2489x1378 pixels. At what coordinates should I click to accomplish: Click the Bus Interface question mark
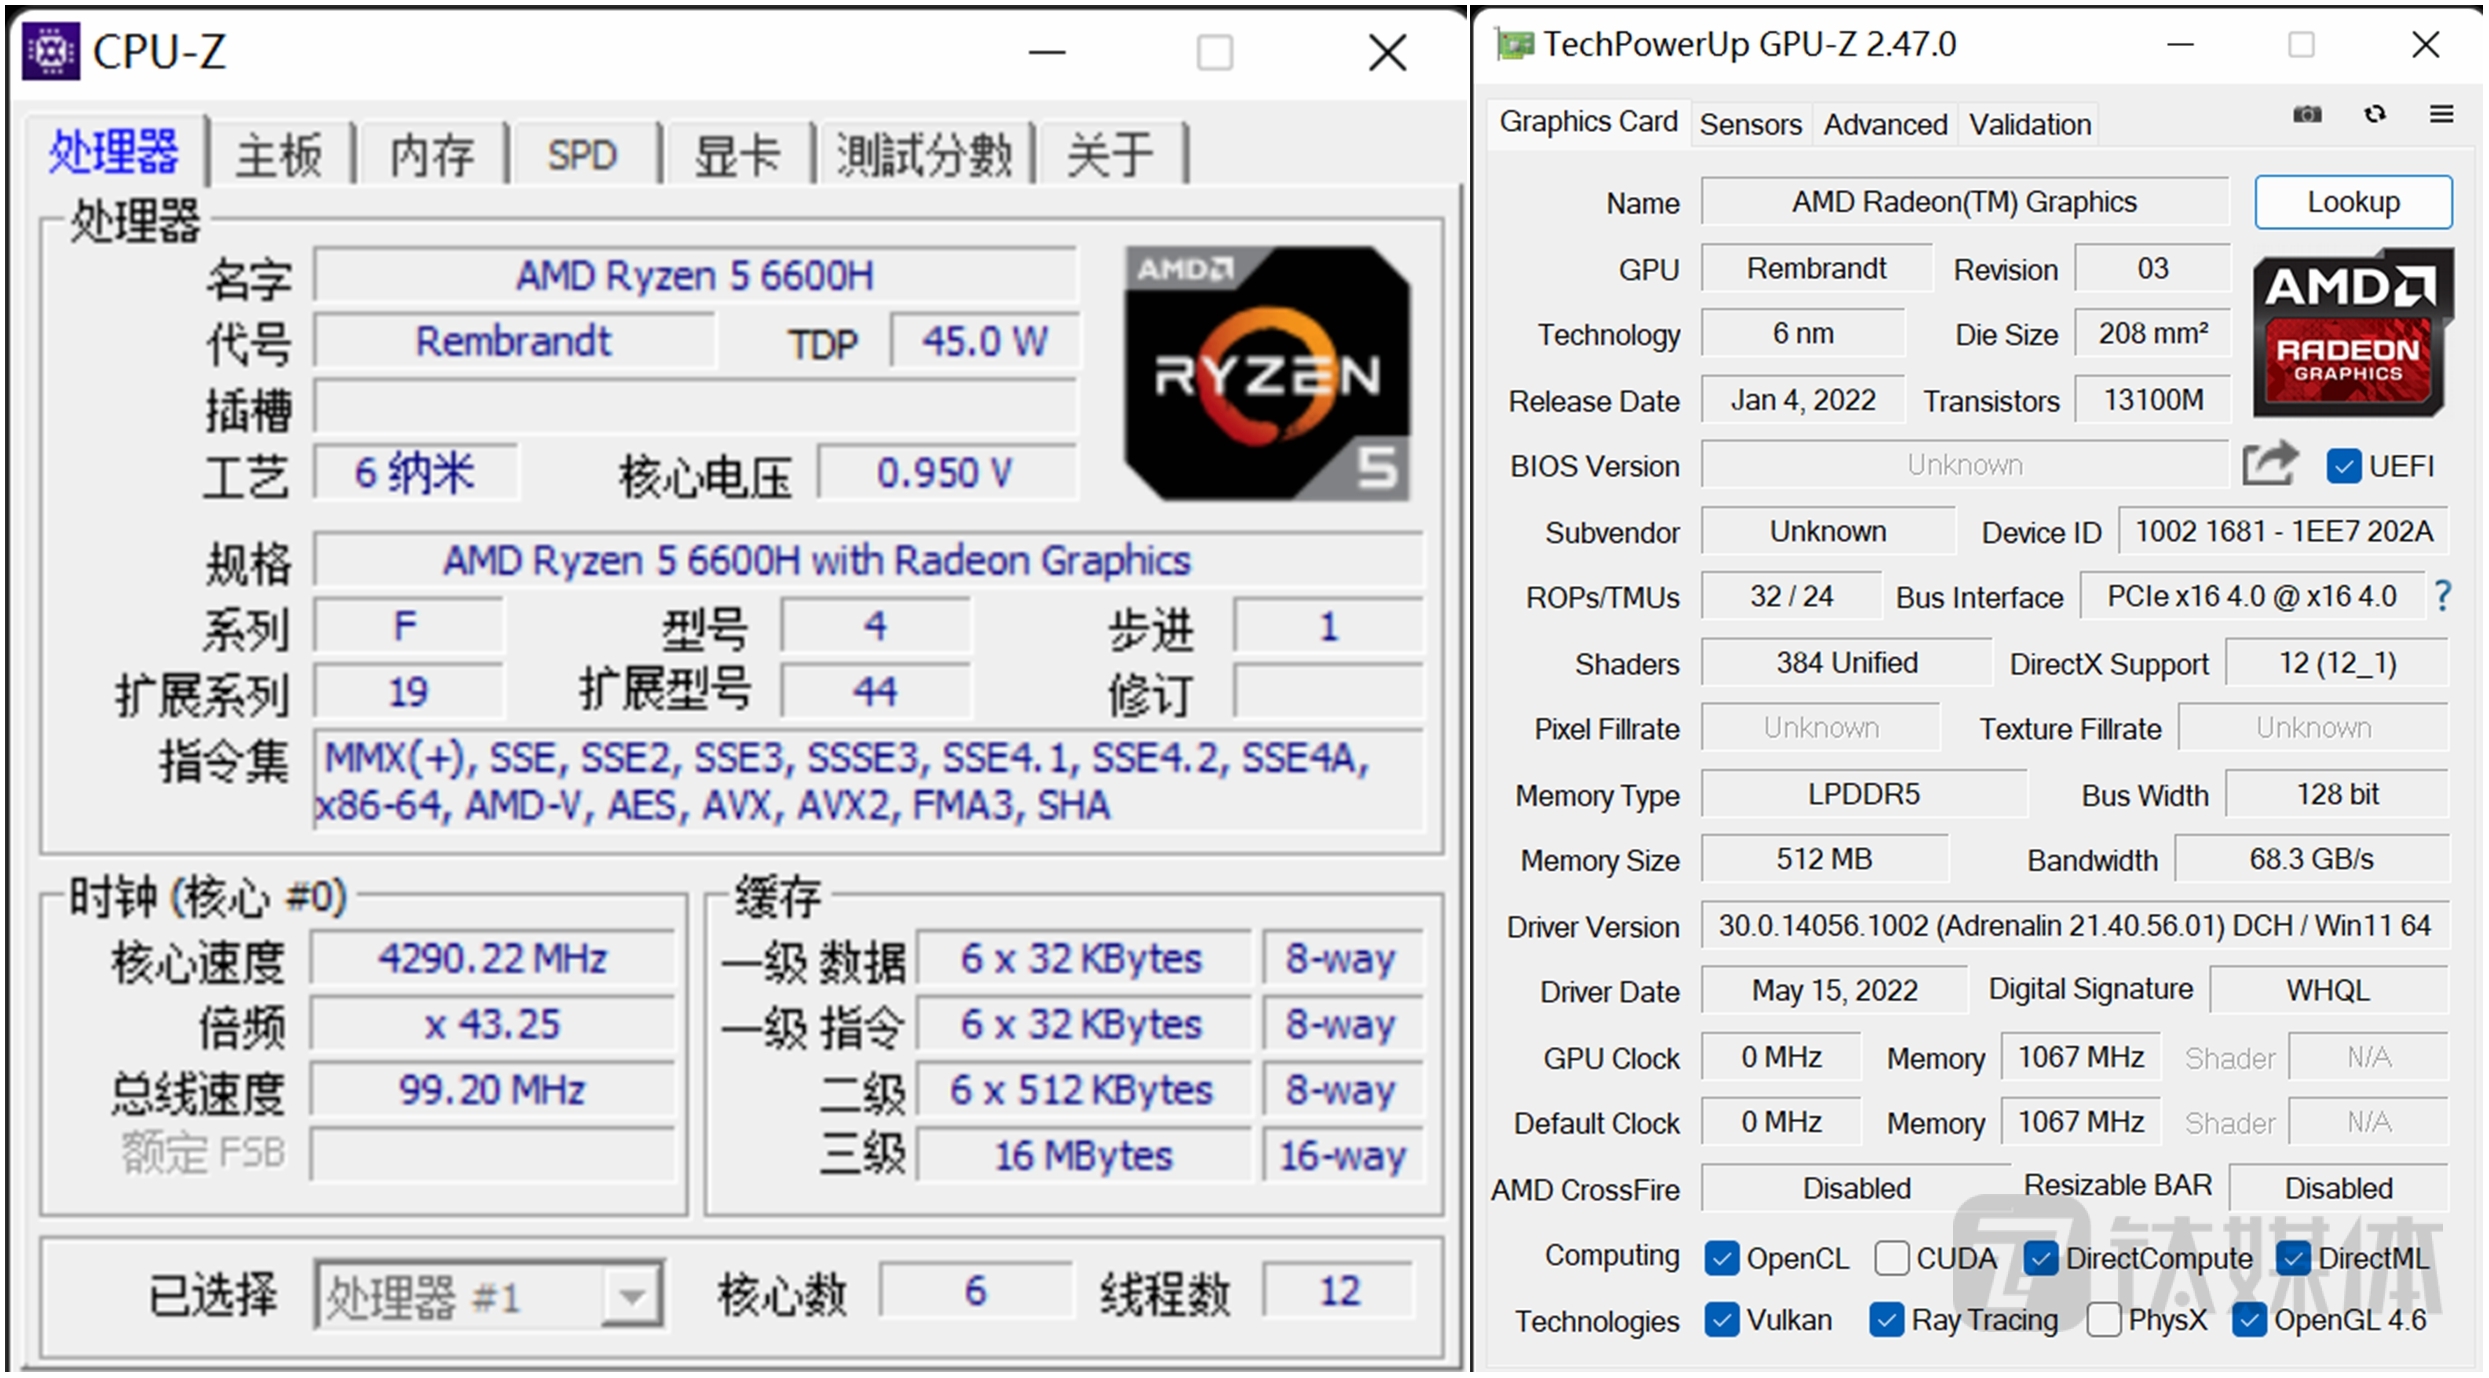2443,596
